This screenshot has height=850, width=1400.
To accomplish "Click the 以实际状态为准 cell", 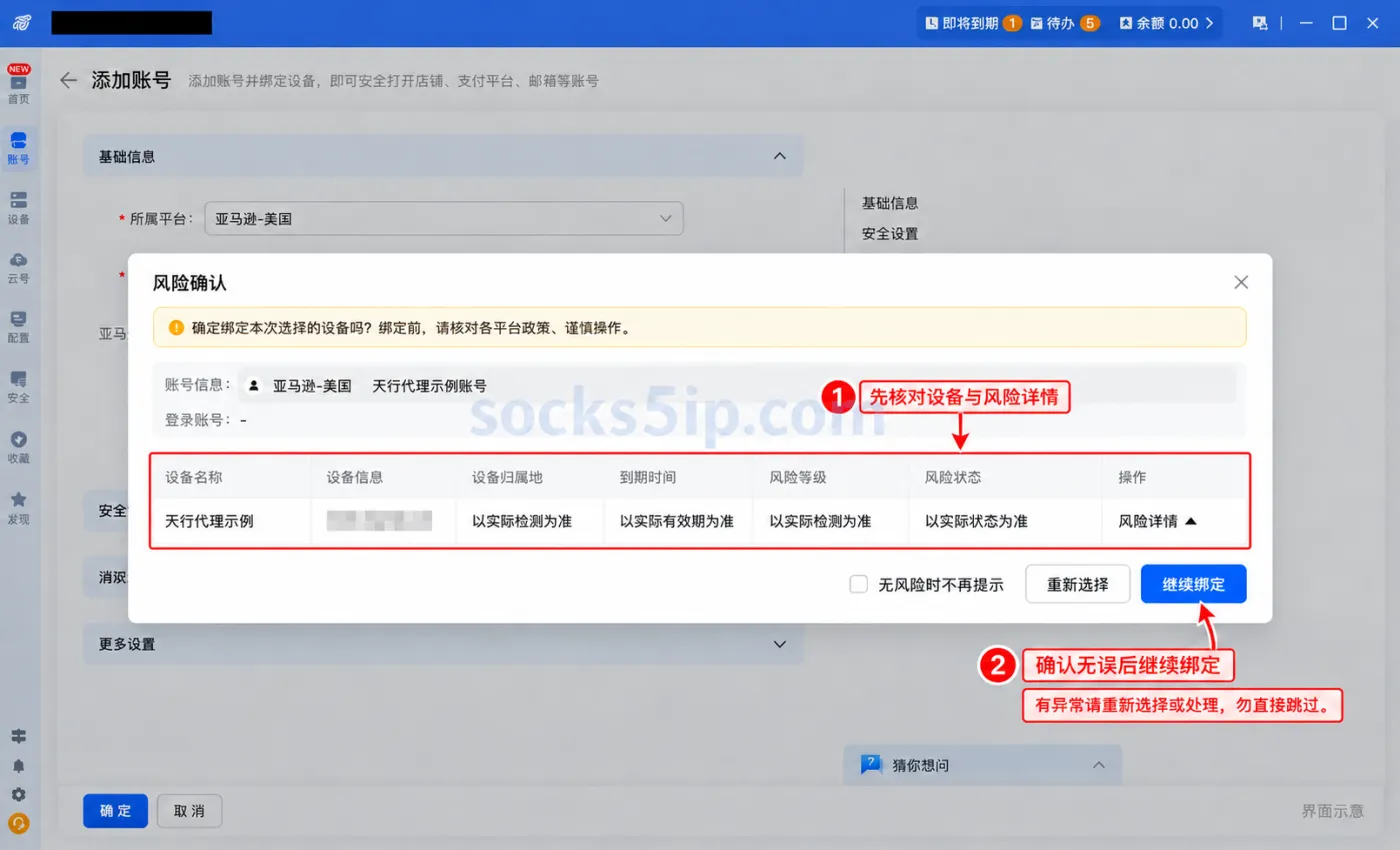I will (x=976, y=521).
